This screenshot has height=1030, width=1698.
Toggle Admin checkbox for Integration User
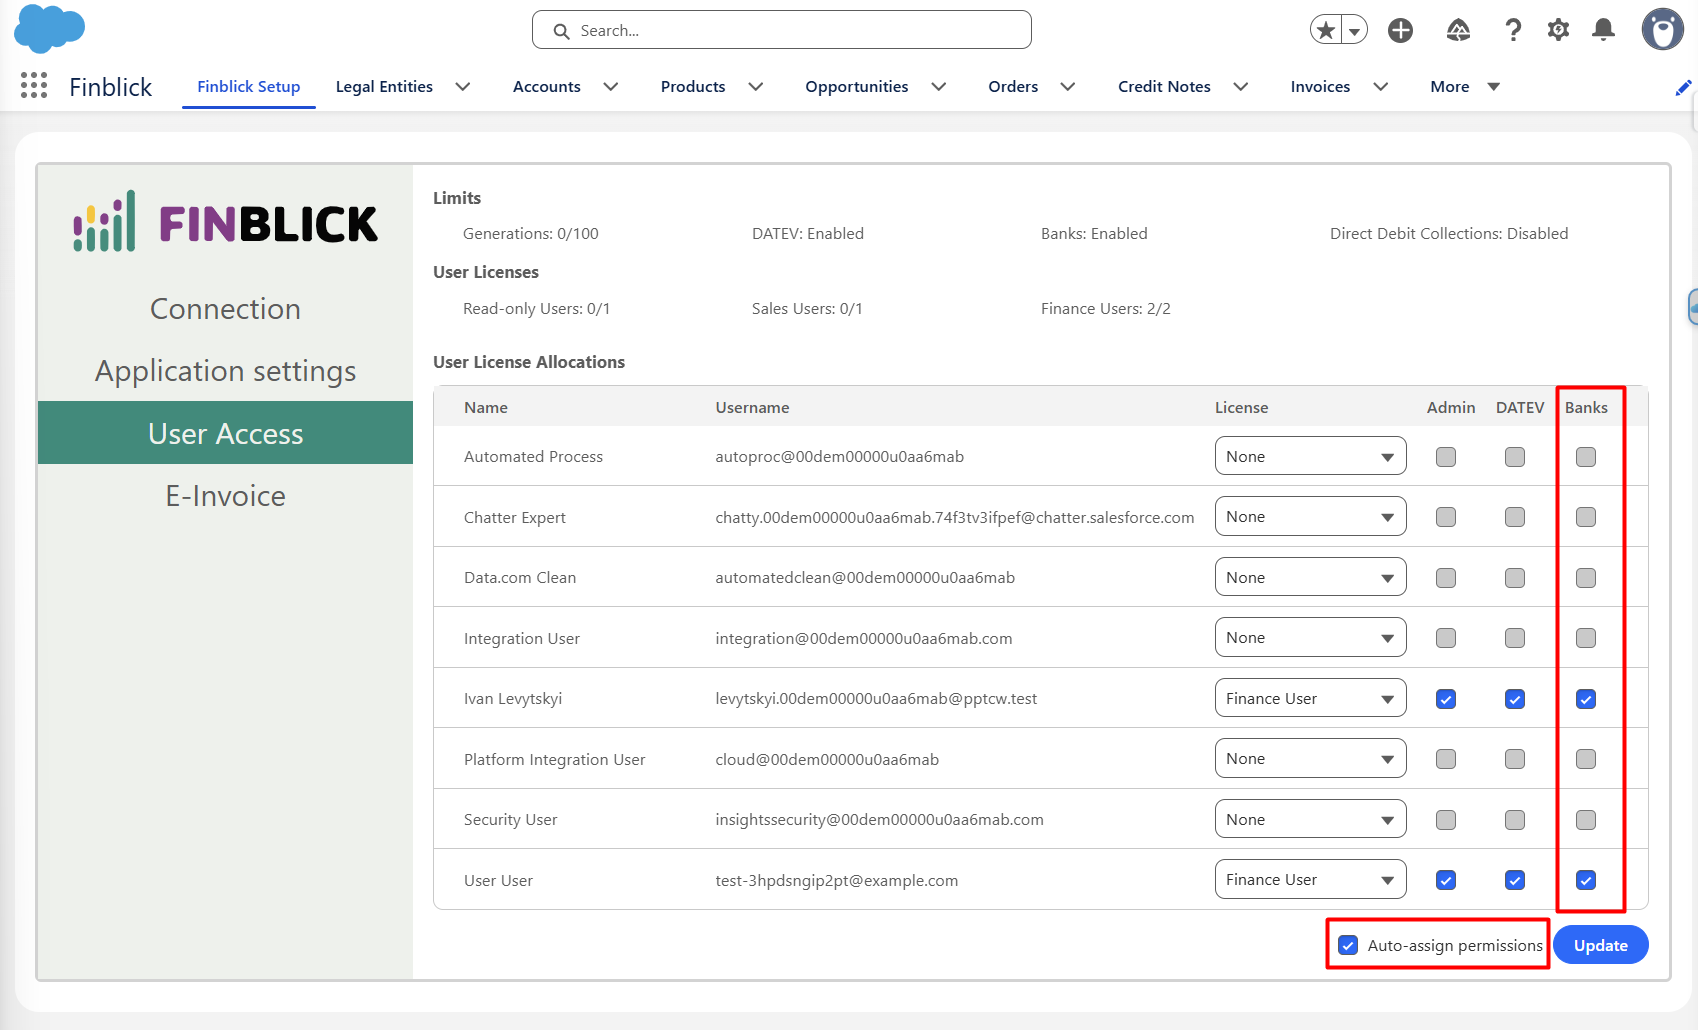pyautogui.click(x=1446, y=638)
